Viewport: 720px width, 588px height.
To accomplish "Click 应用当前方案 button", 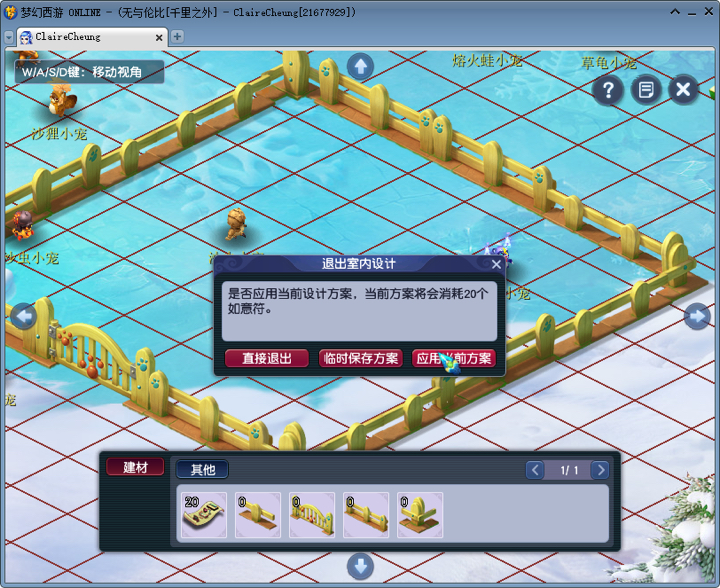I will click(454, 358).
